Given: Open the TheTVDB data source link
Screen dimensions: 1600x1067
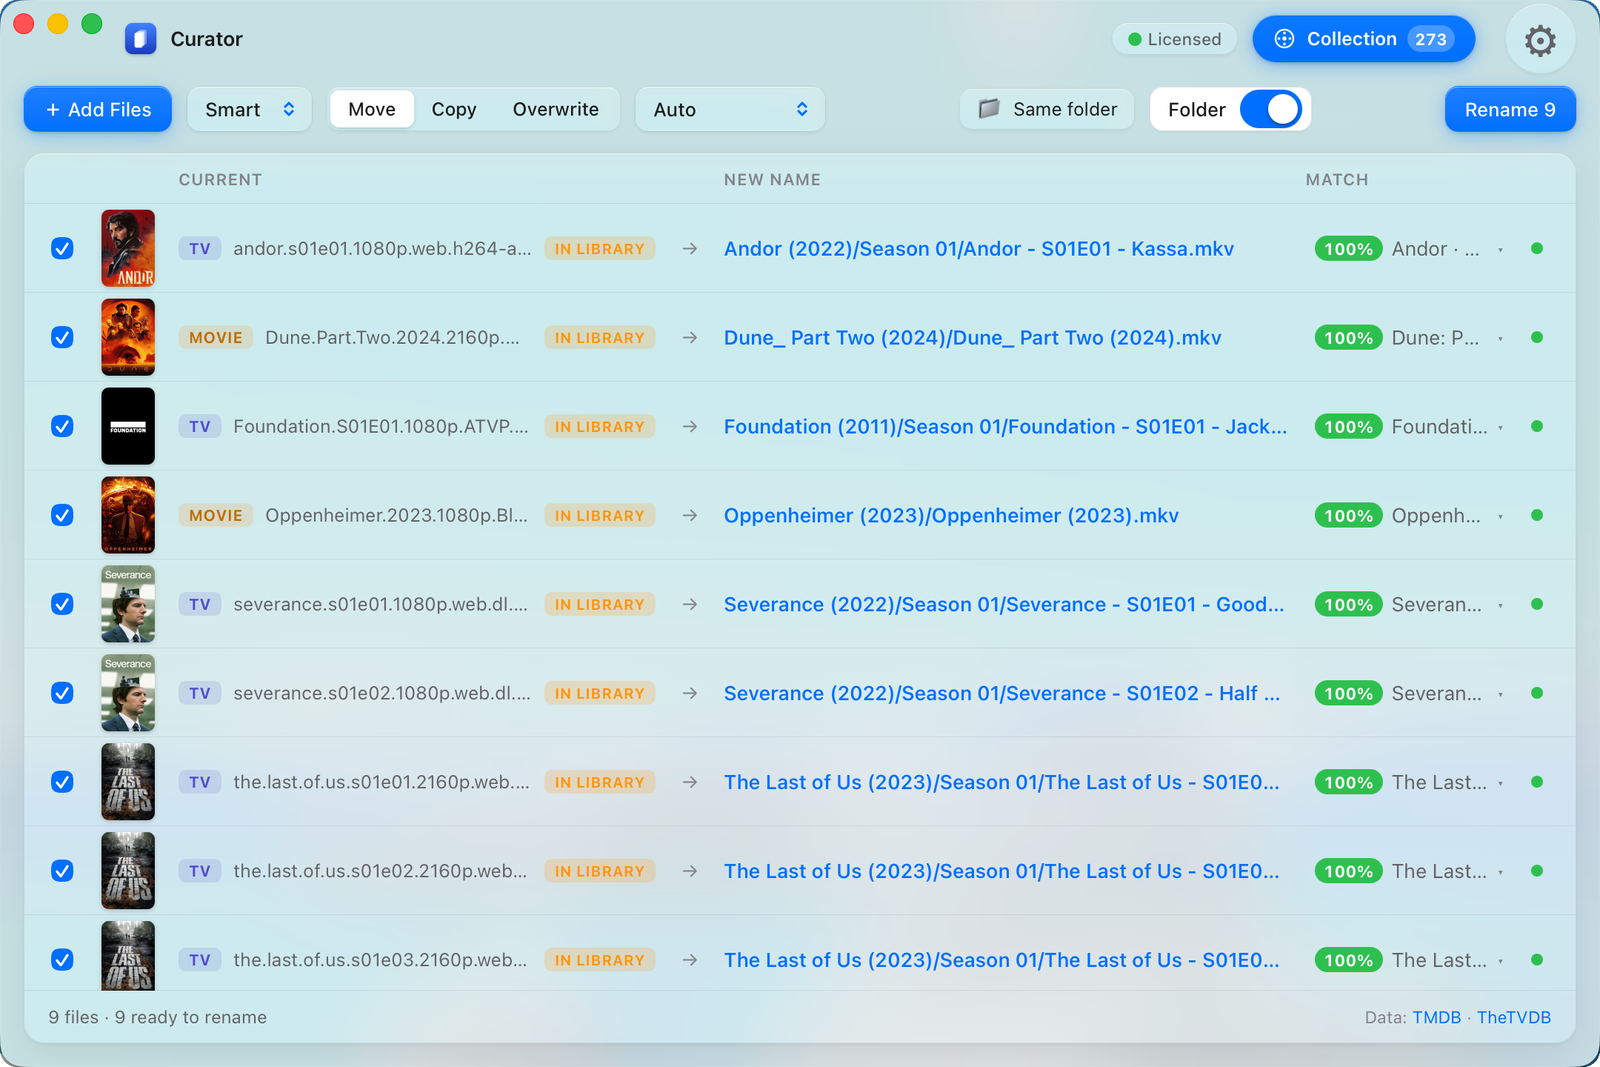Looking at the screenshot, I should (1514, 1017).
